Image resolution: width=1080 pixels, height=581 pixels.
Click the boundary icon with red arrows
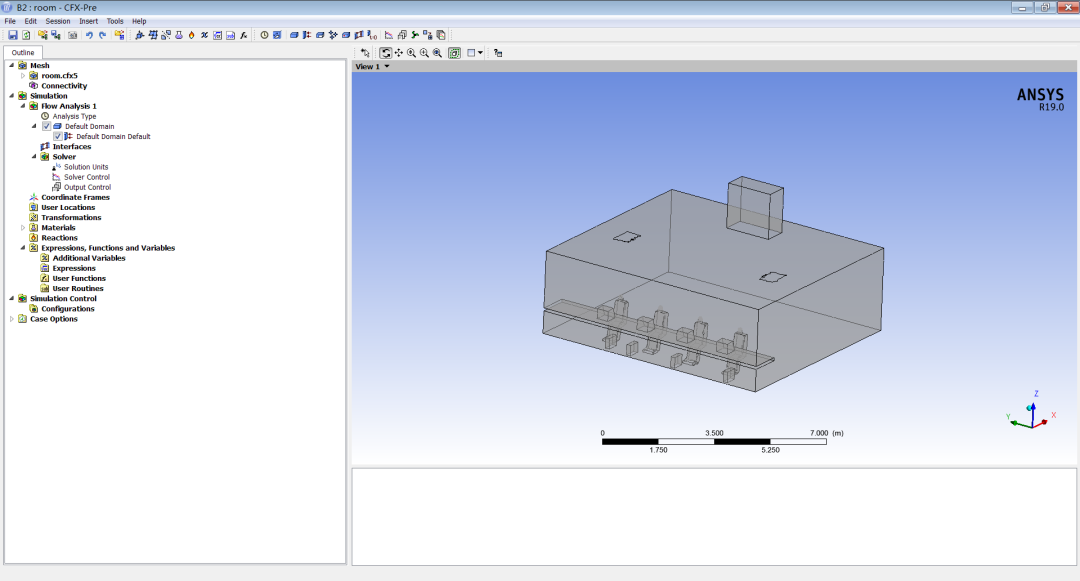tap(307, 35)
